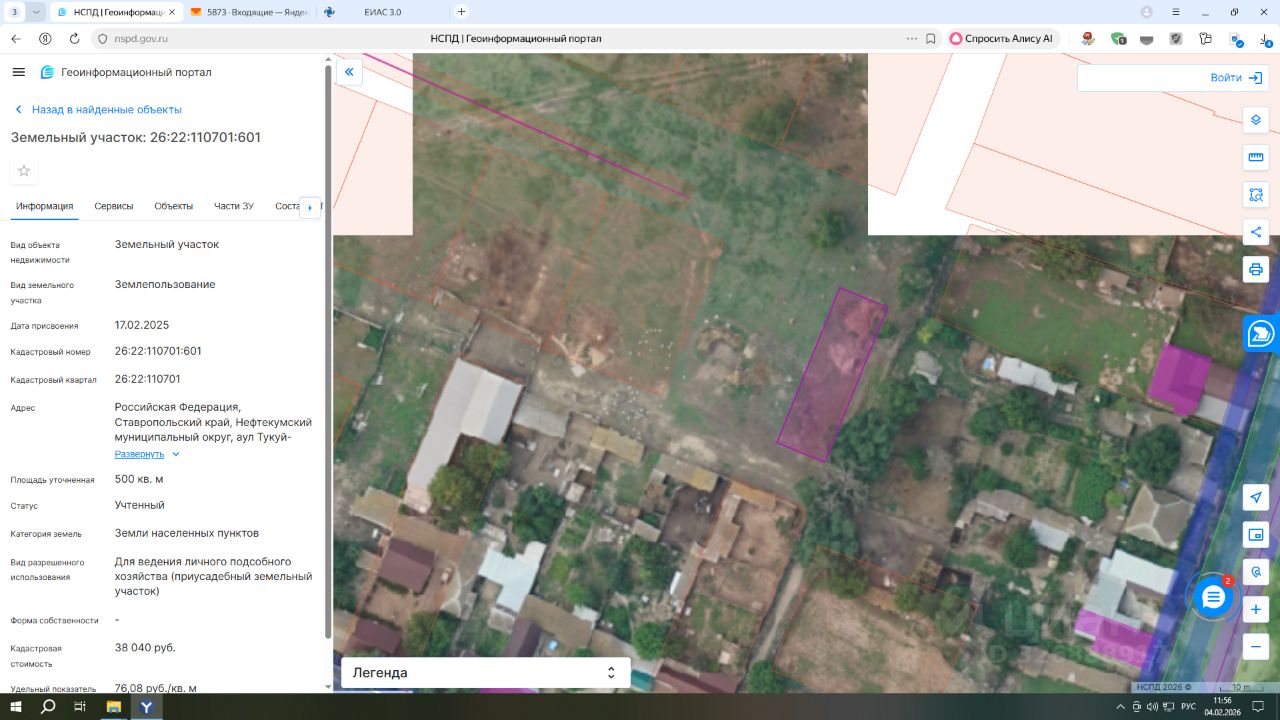Click the Войти login button

tap(1236, 78)
